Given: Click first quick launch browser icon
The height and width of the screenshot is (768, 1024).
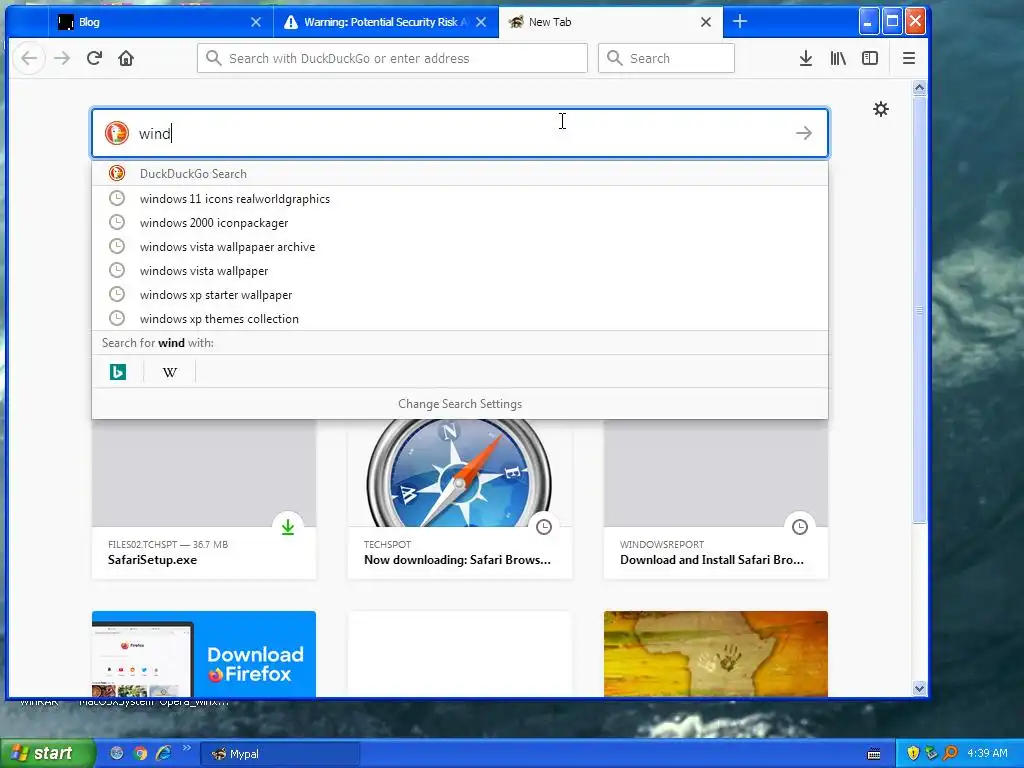Looking at the screenshot, I should click(116, 754).
